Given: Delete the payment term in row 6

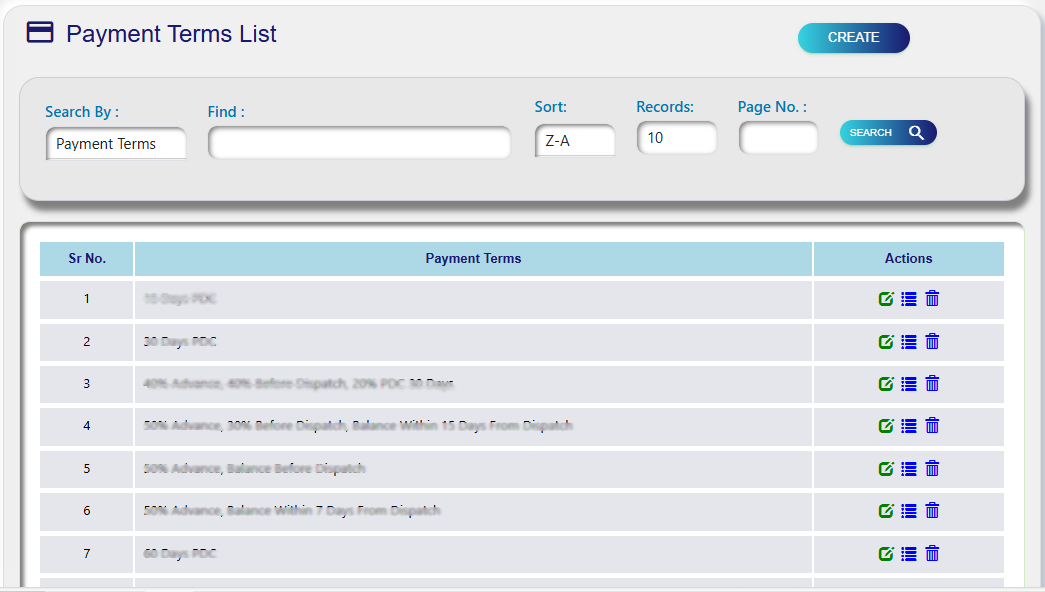Looking at the screenshot, I should coord(932,510).
